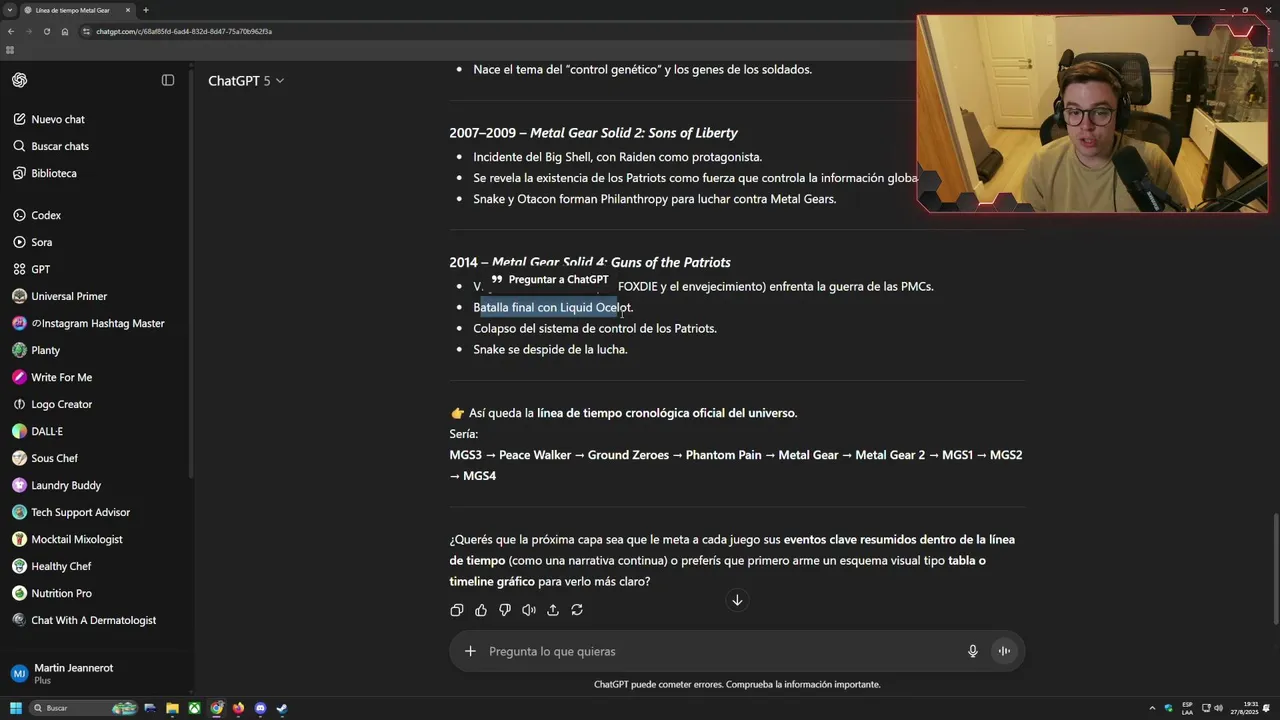Give the response a thumbs down
Viewport: 1280px width, 720px height.
505,610
